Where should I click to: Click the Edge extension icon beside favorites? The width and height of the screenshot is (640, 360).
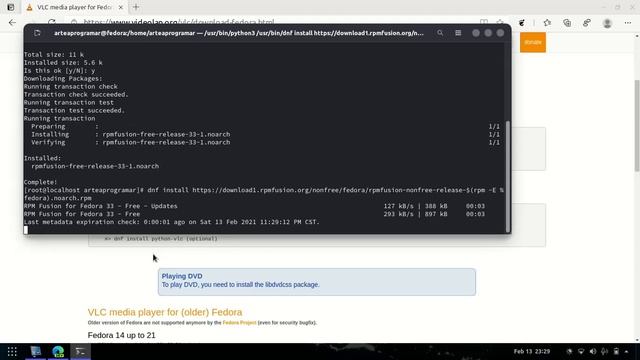click(522, 23)
